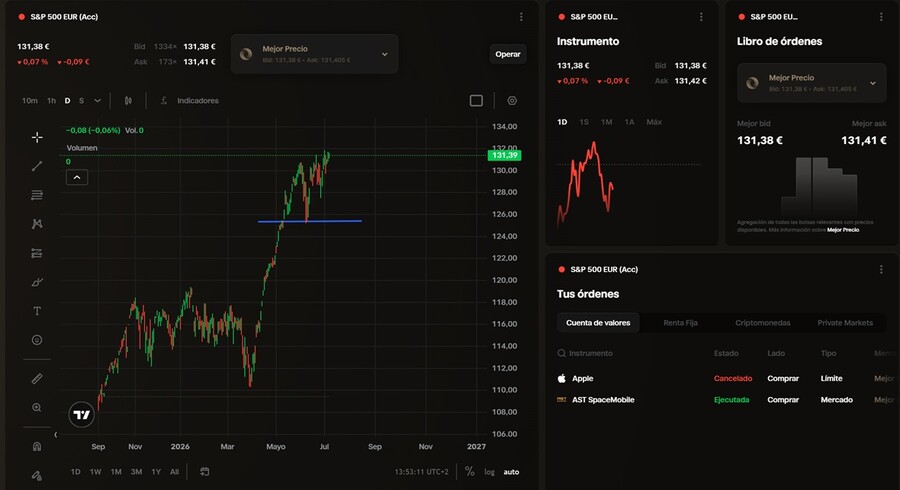Open options menu of Instrumento widget
The width and height of the screenshot is (900, 490).
point(701,17)
